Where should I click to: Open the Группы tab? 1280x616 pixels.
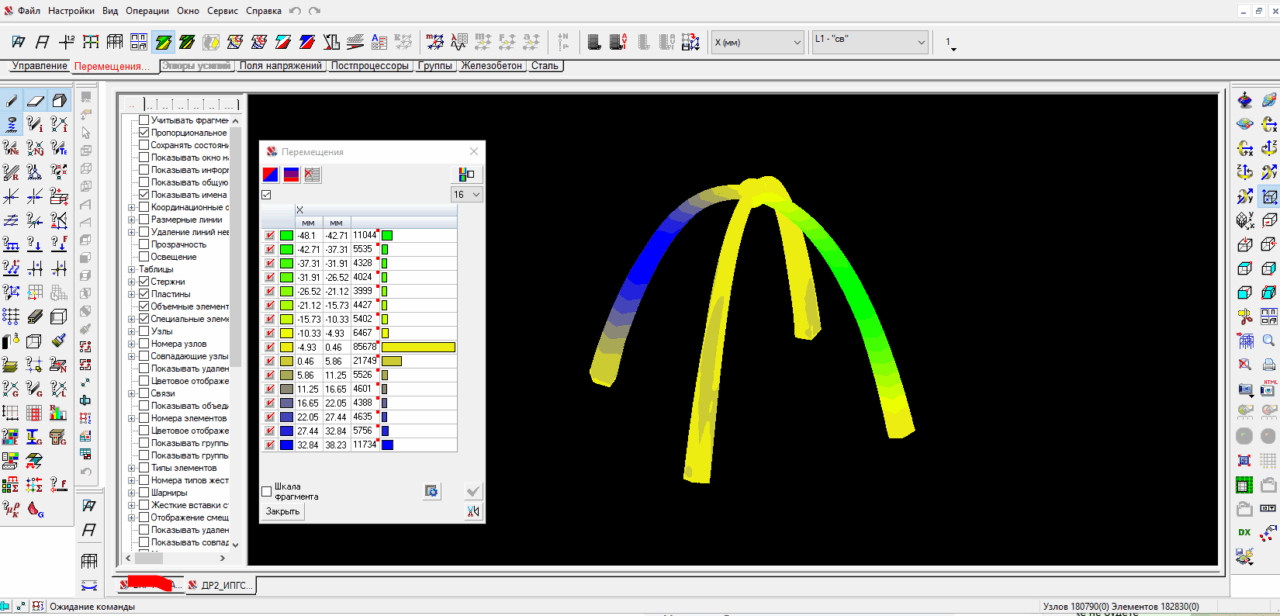(436, 66)
